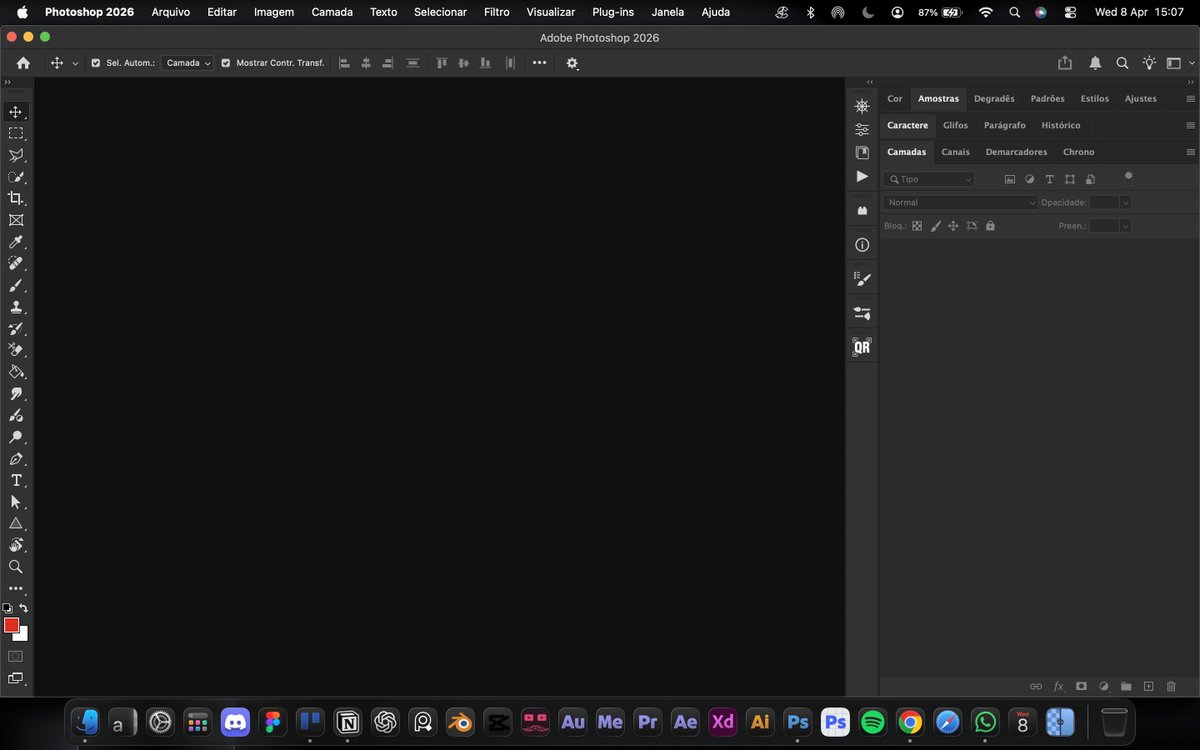
Task: Open the Caractere panel group menu
Action: [x=1190, y=125]
